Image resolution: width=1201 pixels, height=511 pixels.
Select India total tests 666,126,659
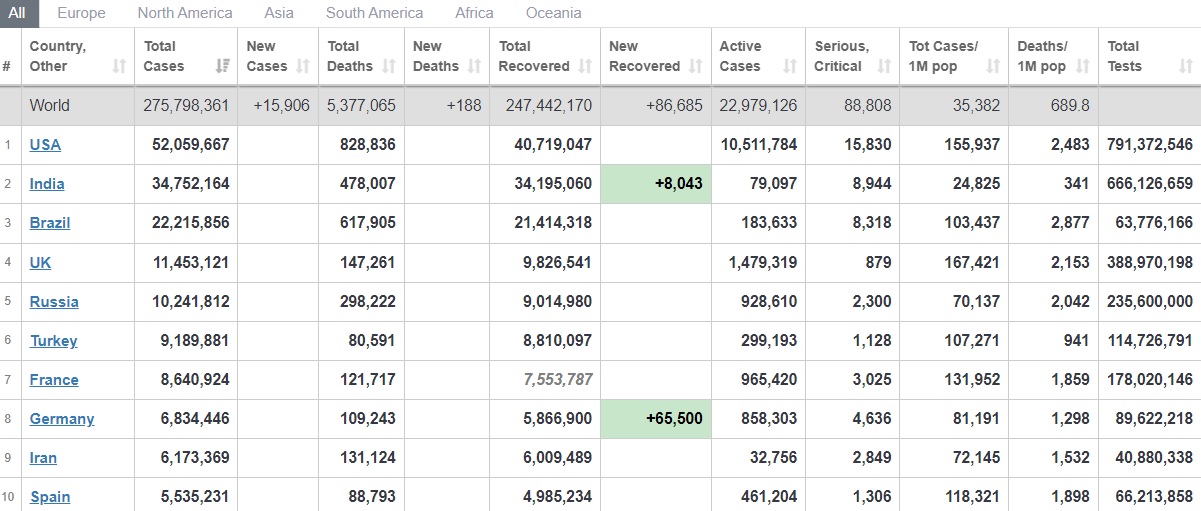[1150, 184]
